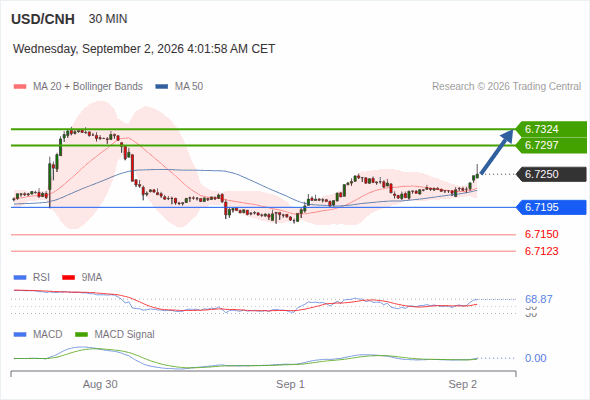Viewport: 590px width, 400px height.
Task: Click the RSI blue legend swatch
Action: pyautogui.click(x=20, y=278)
